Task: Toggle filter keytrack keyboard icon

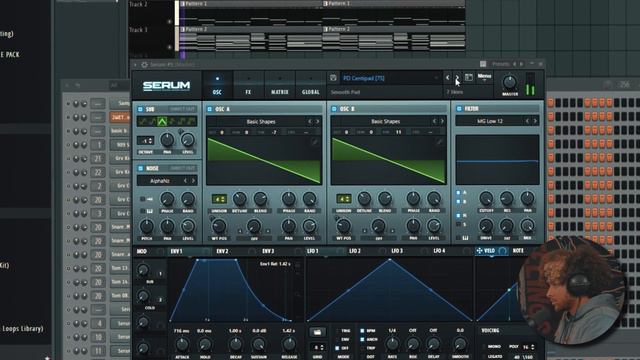Action: (x=465, y=238)
